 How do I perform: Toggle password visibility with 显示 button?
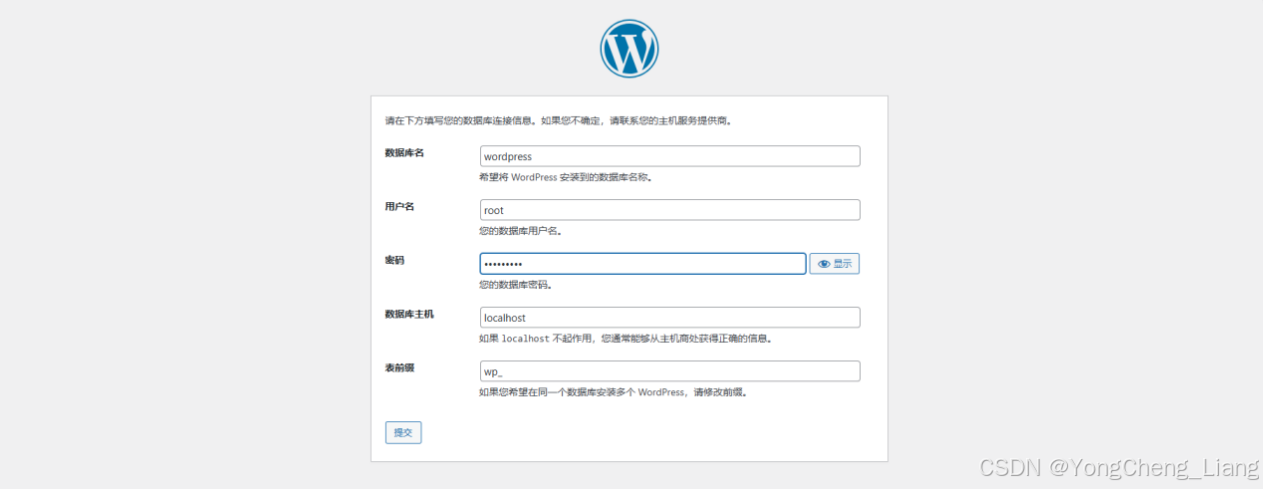pyautogui.click(x=835, y=264)
